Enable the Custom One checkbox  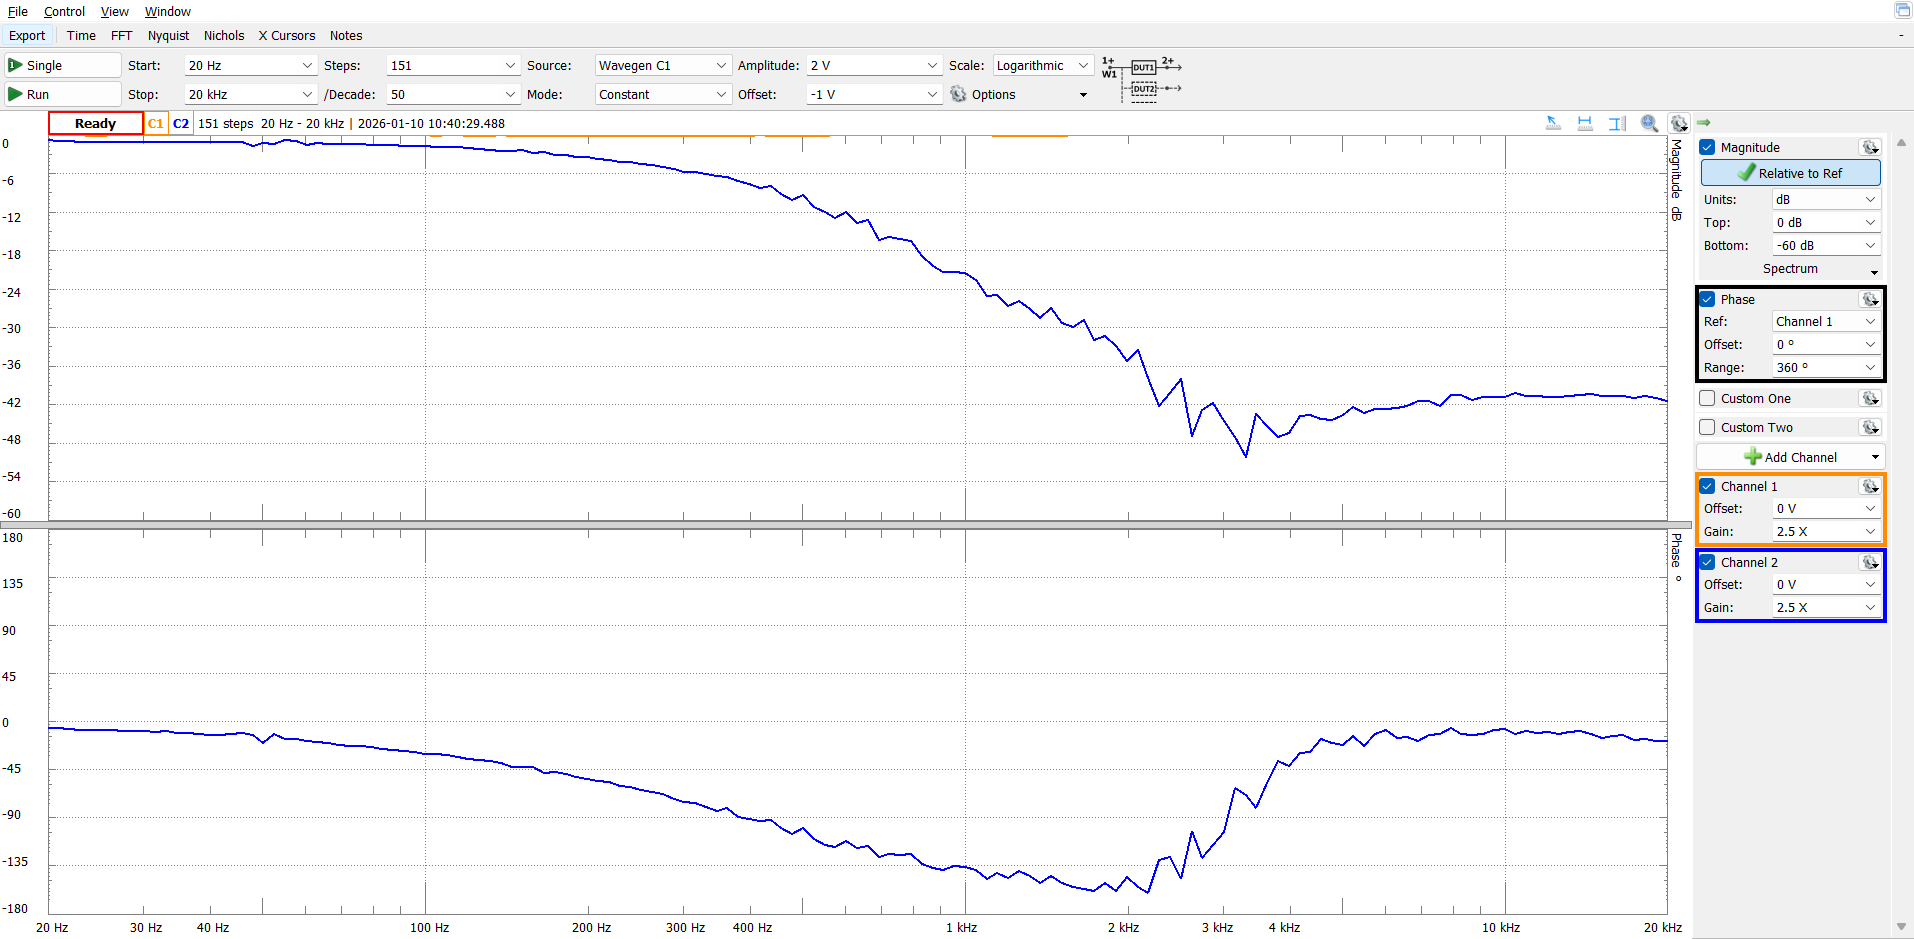(x=1708, y=398)
